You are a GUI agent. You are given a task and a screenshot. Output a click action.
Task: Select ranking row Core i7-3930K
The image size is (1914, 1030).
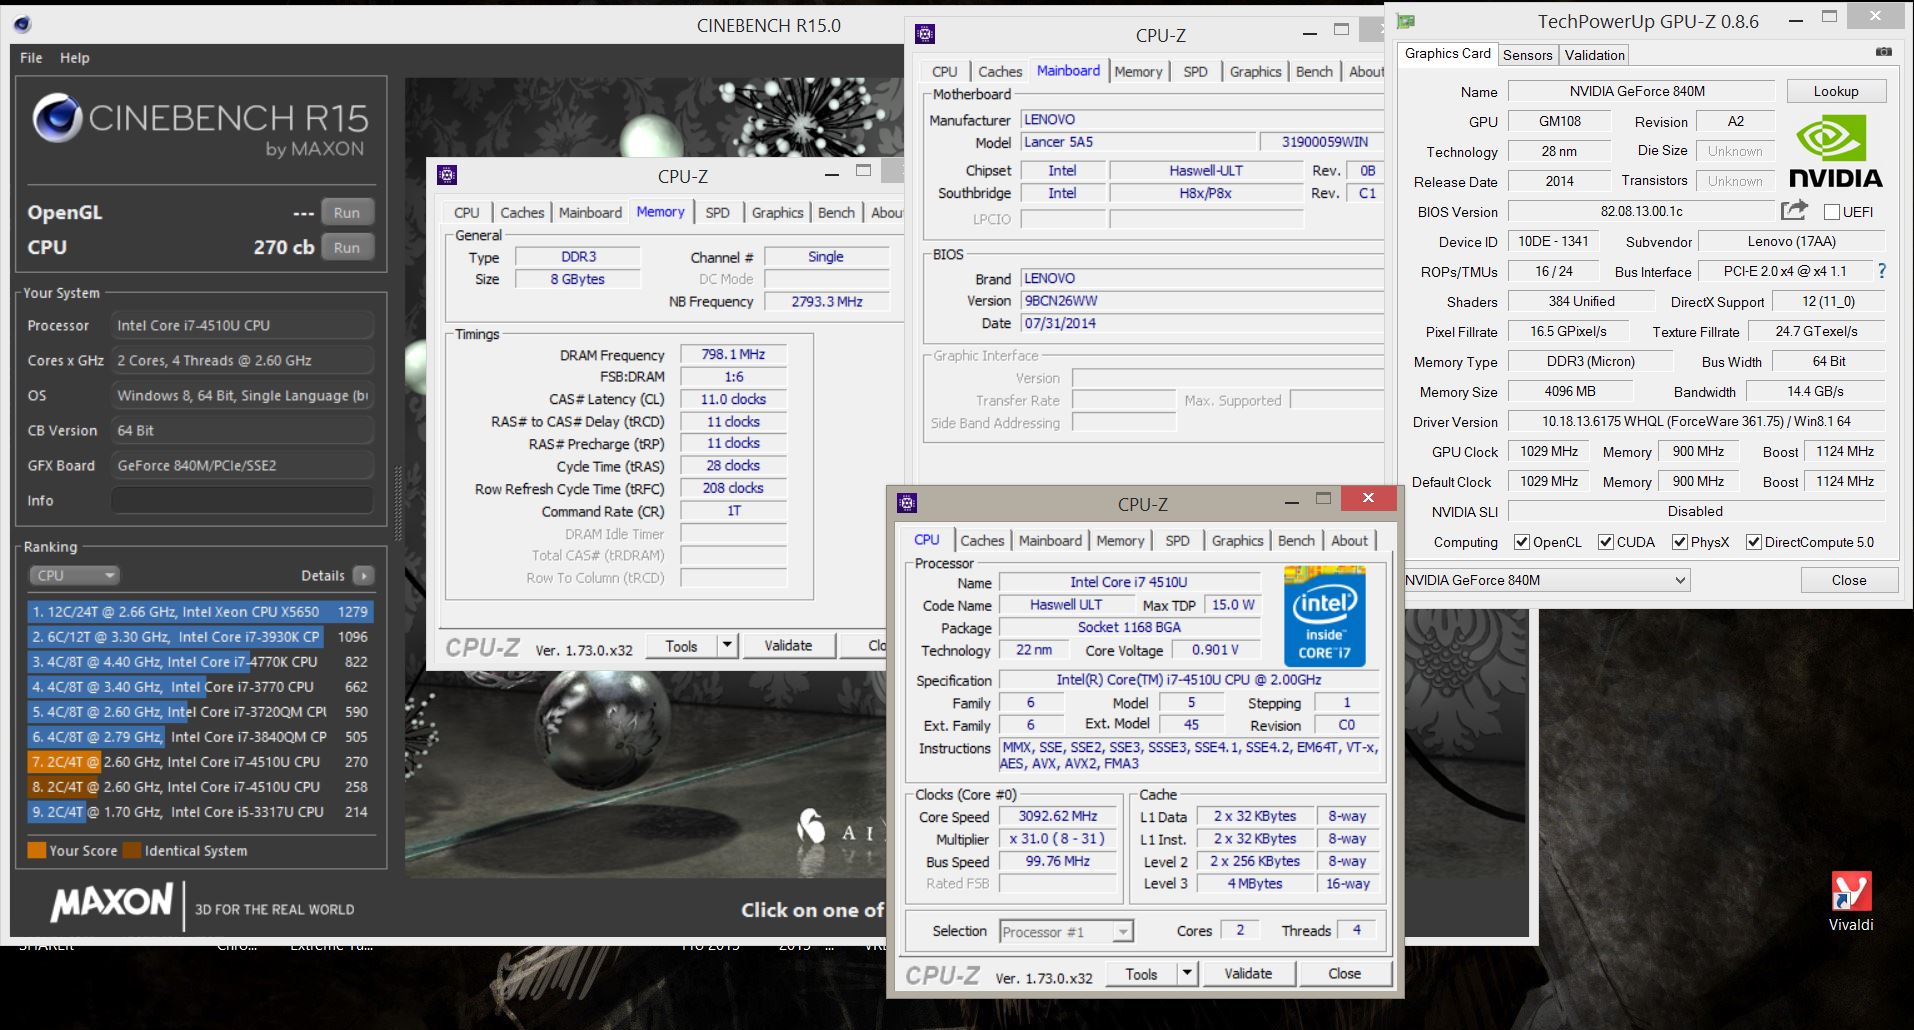[200, 636]
